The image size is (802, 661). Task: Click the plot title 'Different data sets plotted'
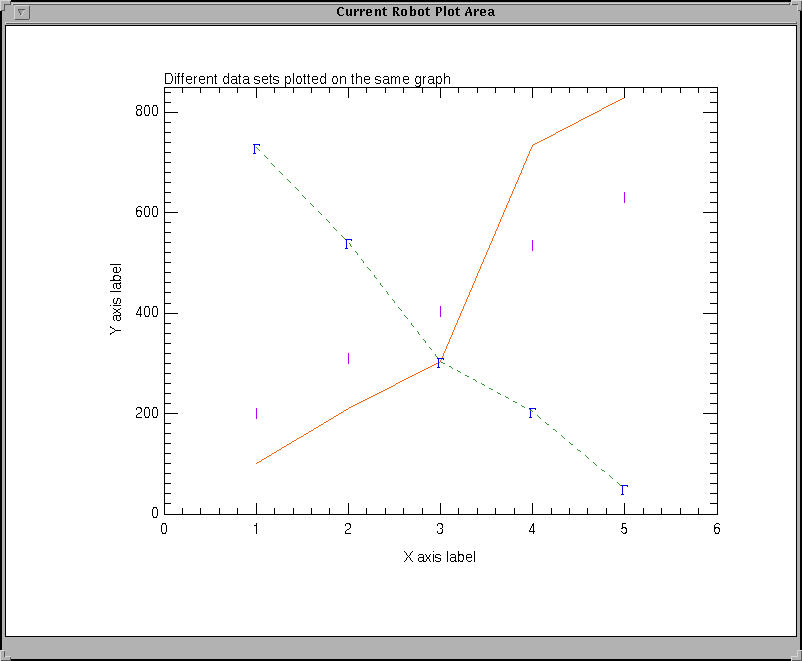(x=307, y=78)
